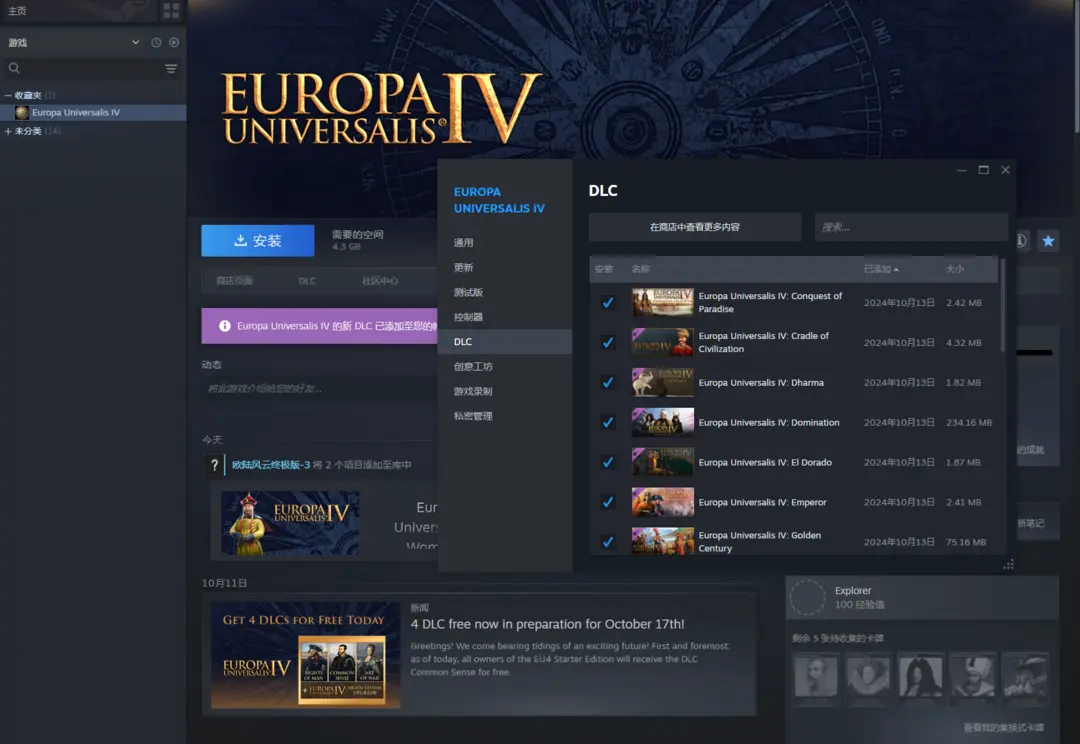Screen dimensions: 1080x744
Task: Click the main page vertical scrollbar
Action: point(1077,67)
